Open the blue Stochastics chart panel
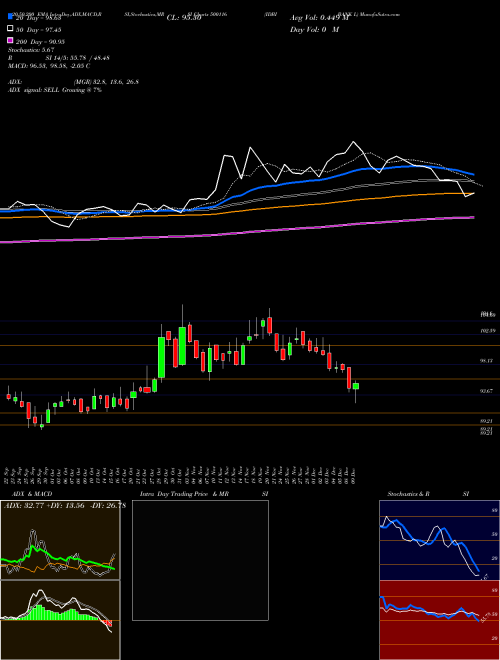The image size is (500, 660). coord(439,540)
